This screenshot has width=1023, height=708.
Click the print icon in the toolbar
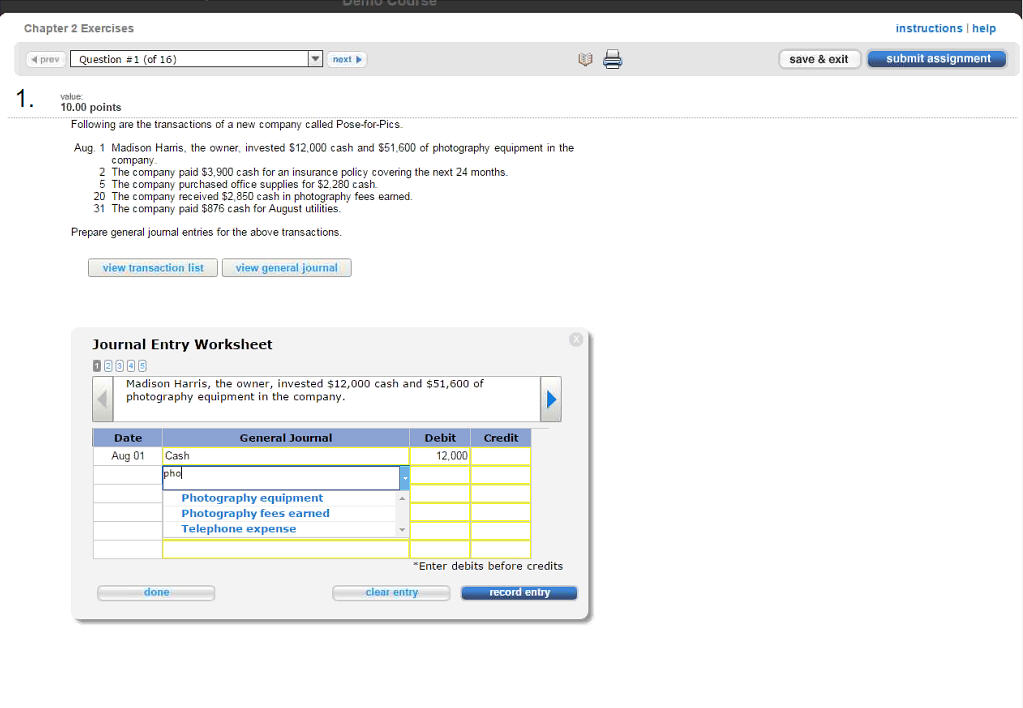click(612, 60)
